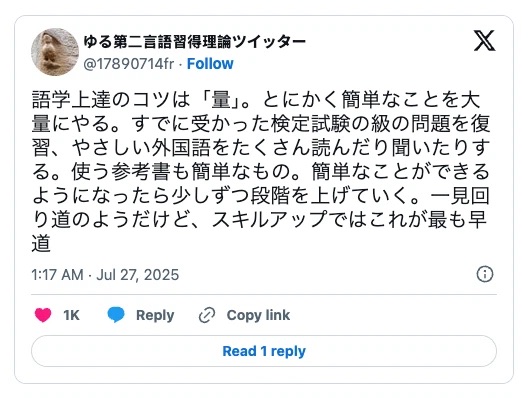
Task: Click the X logo icon
Action: [x=485, y=41]
